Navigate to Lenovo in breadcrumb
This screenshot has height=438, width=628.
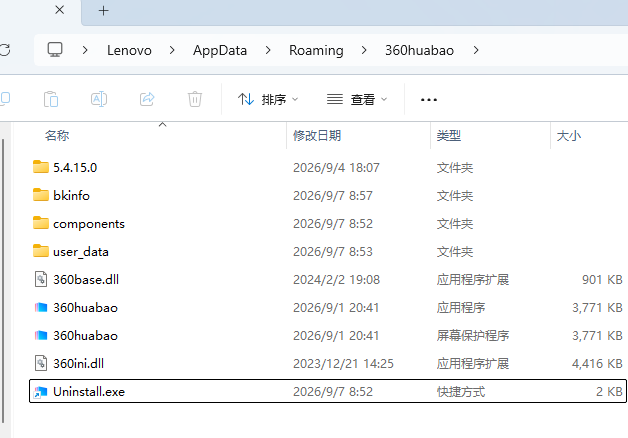tap(129, 50)
